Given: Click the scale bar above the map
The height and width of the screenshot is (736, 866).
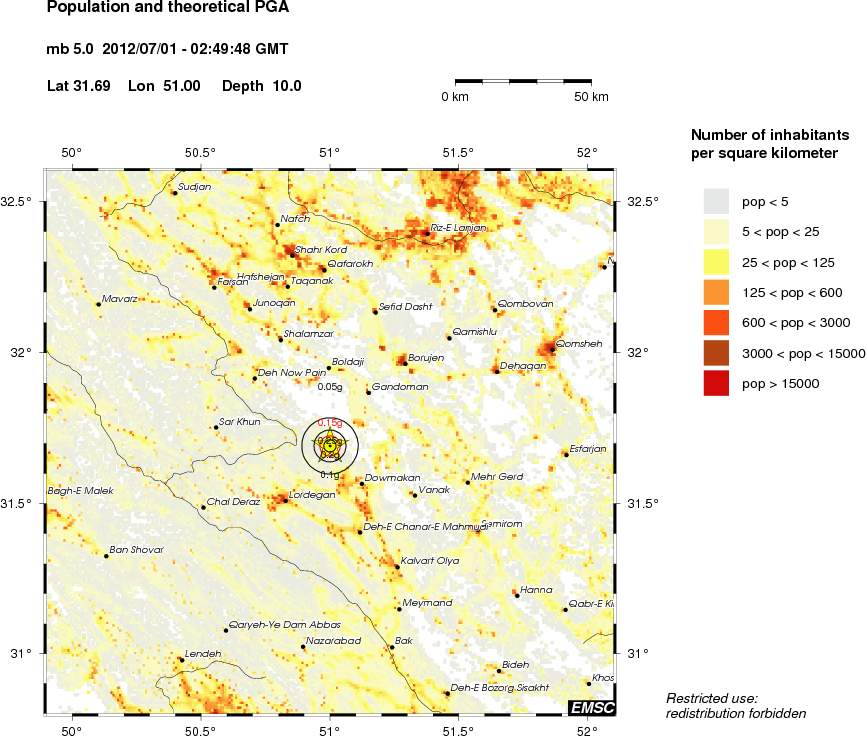Looking at the screenshot, I should point(523,82).
